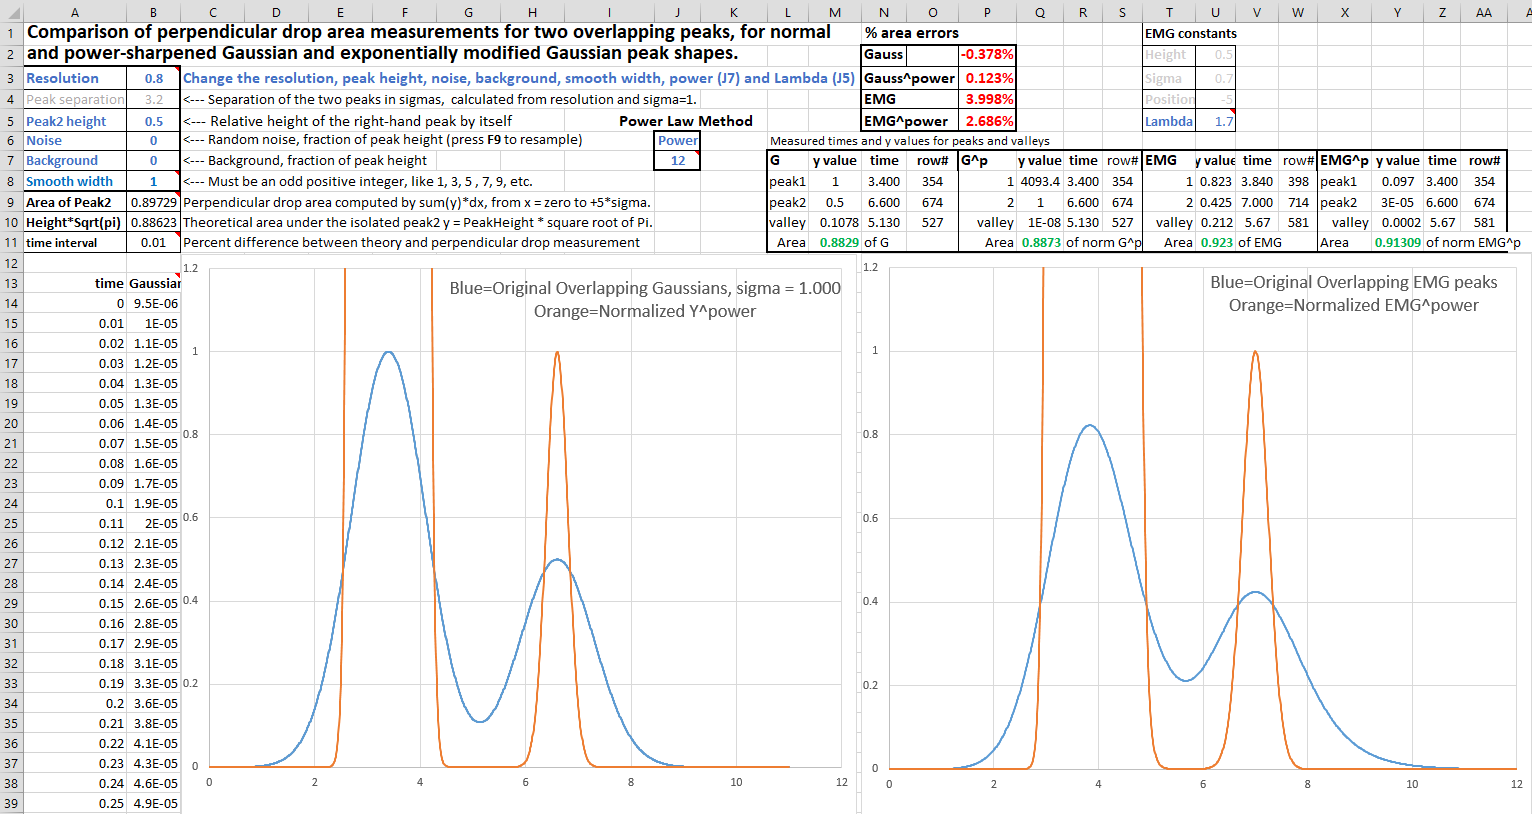Select the Resolution value cell showing 0.8
This screenshot has width=1532, height=814.
(x=153, y=78)
